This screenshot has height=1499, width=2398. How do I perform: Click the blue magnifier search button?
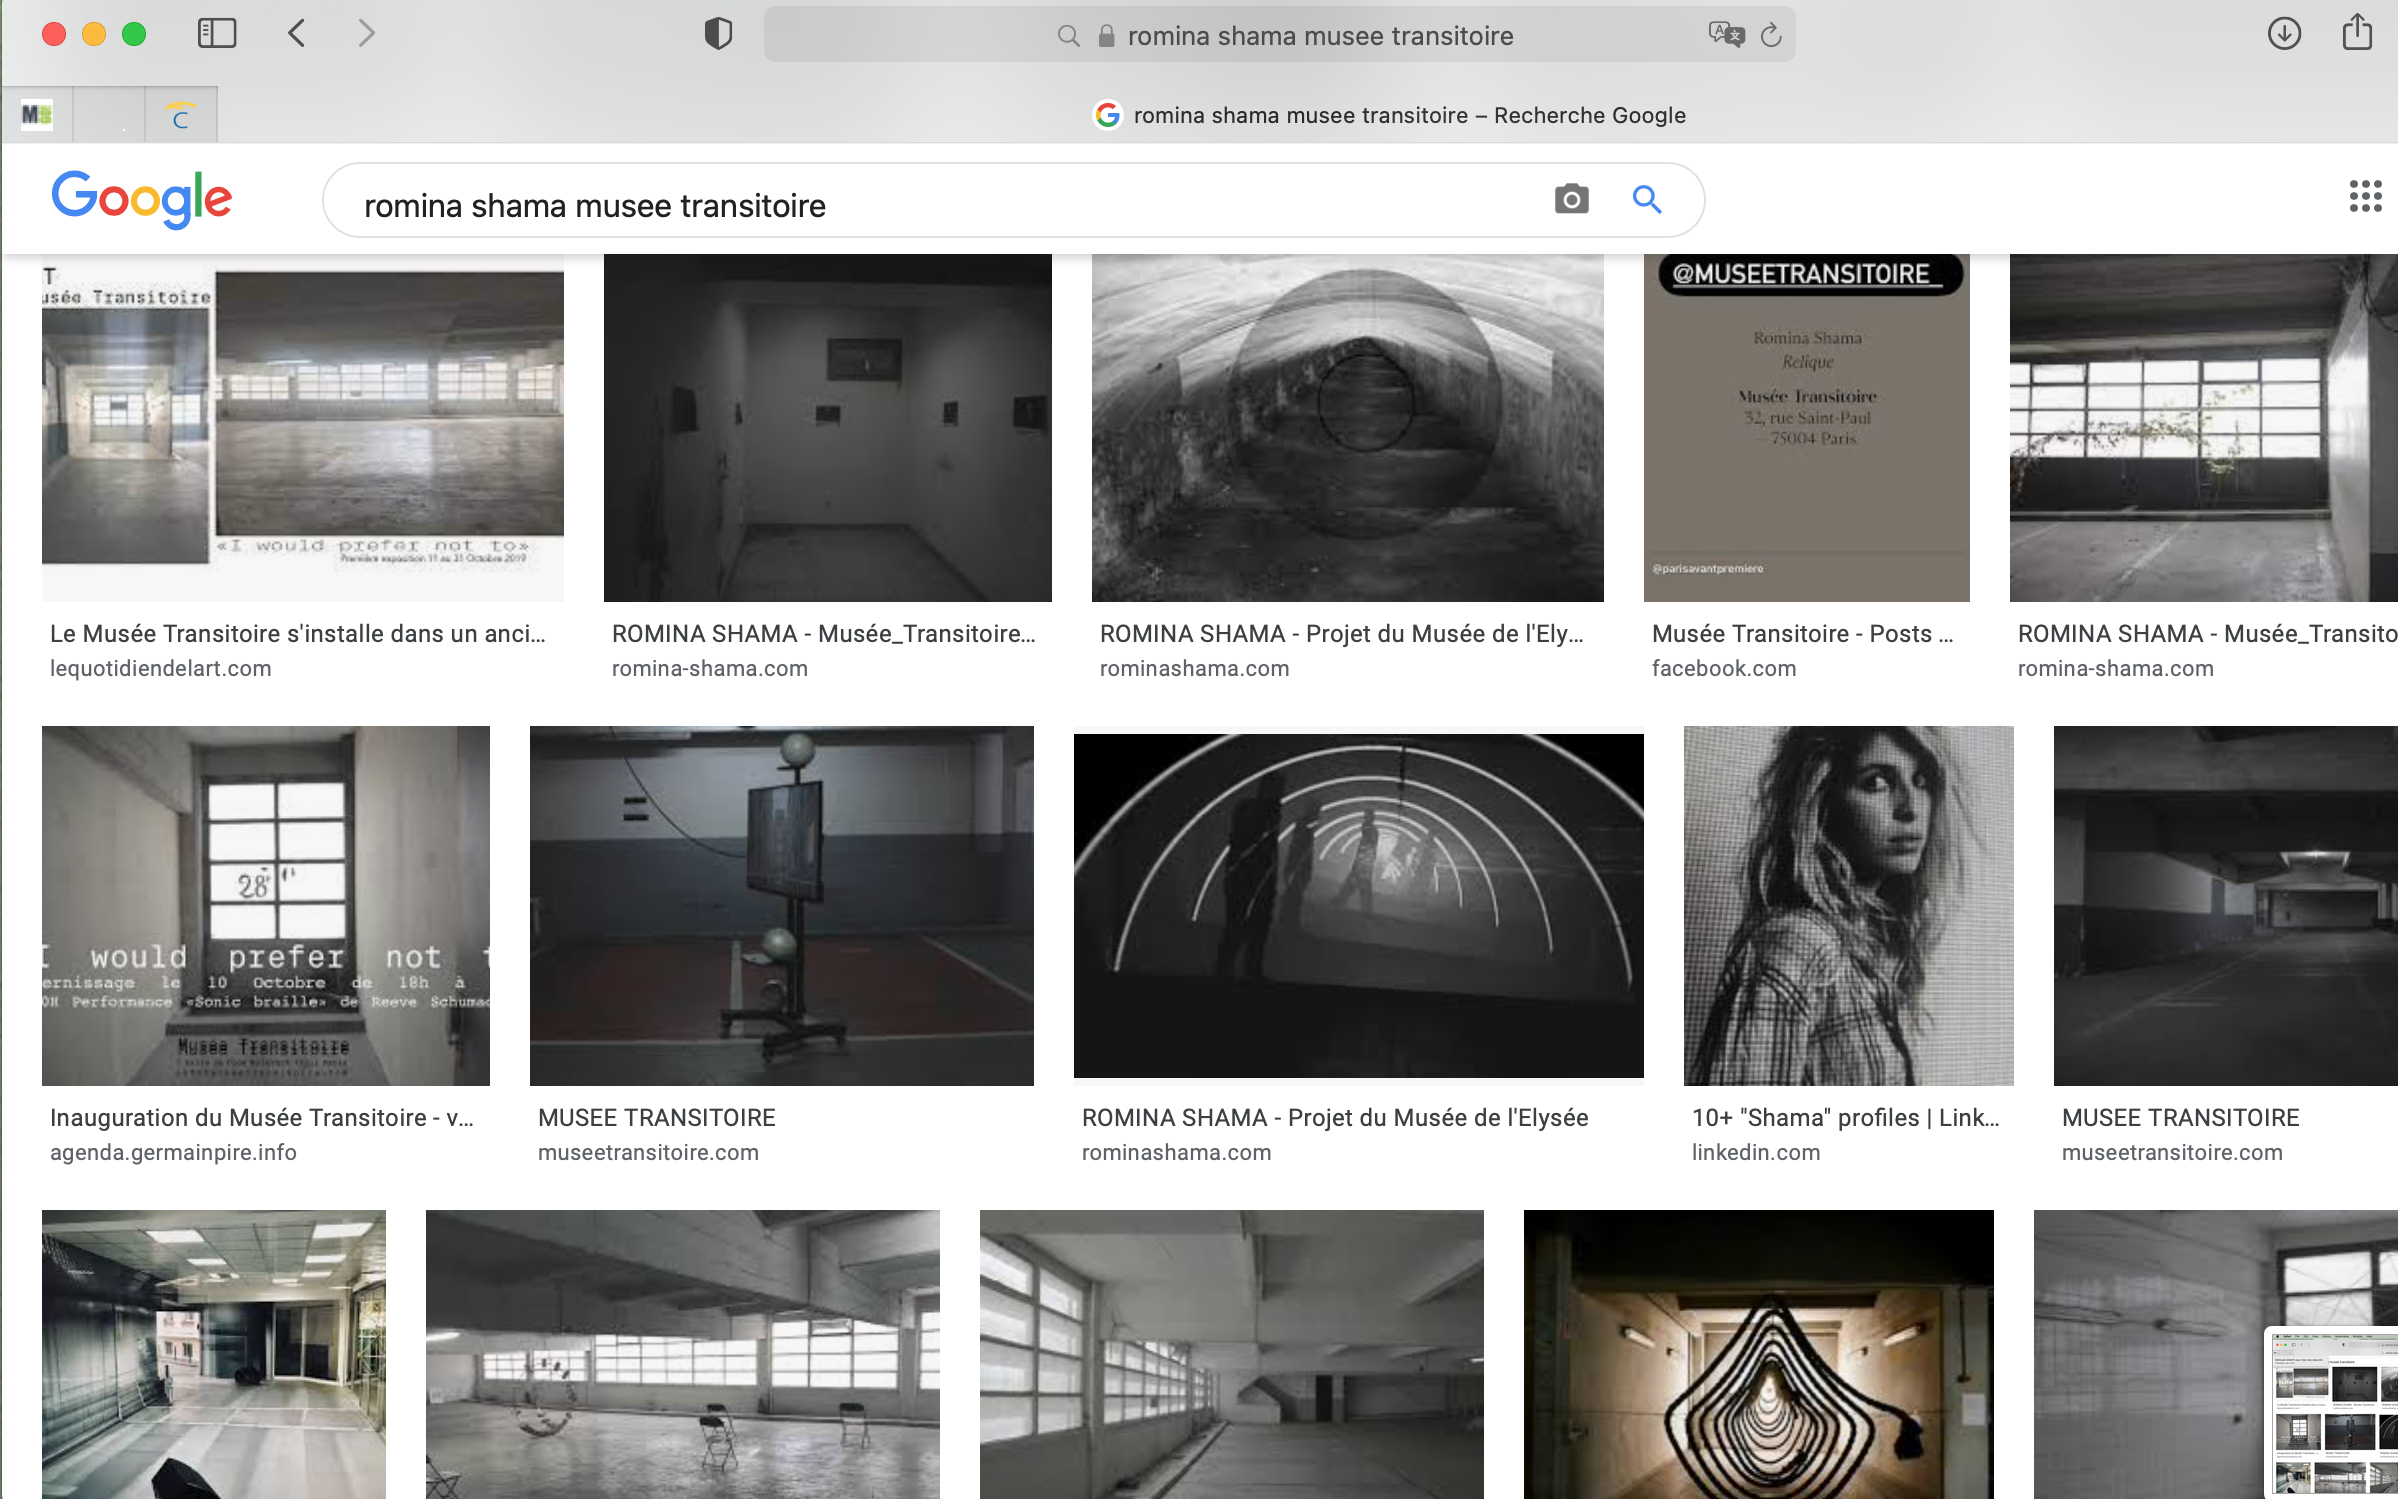pos(1647,199)
